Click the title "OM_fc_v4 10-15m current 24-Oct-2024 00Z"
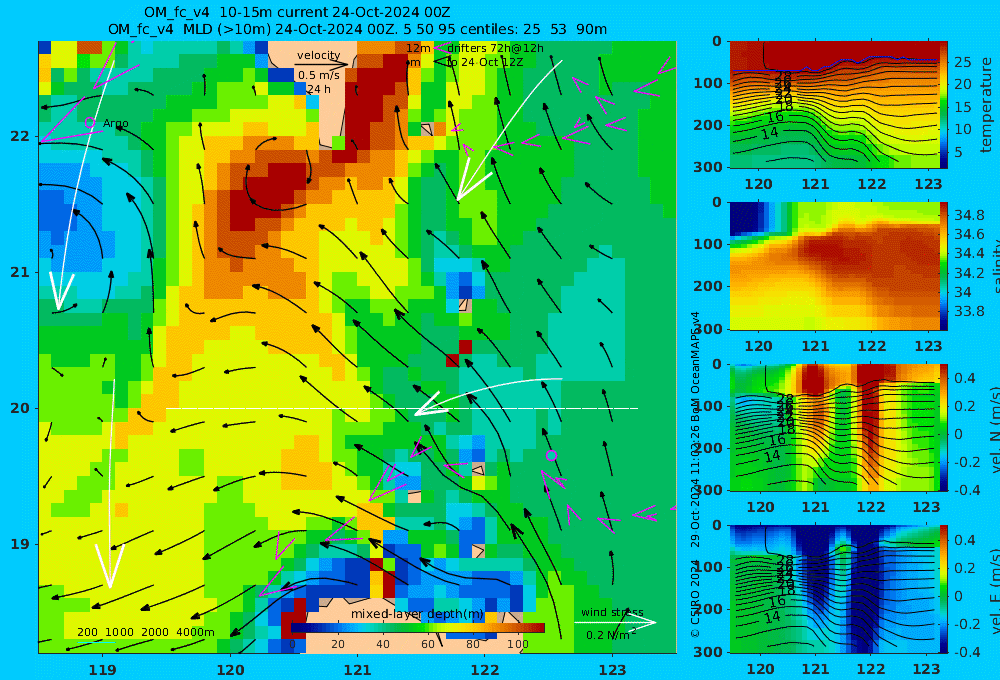Screen dimensions: 1000x680 [x=297, y=12]
